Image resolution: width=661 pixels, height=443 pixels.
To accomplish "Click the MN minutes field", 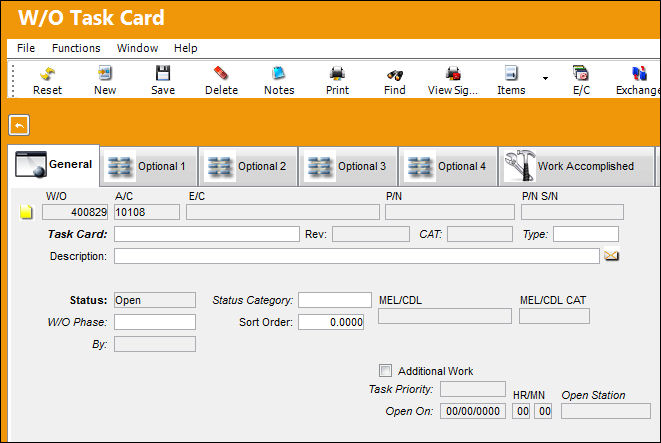I will point(543,411).
